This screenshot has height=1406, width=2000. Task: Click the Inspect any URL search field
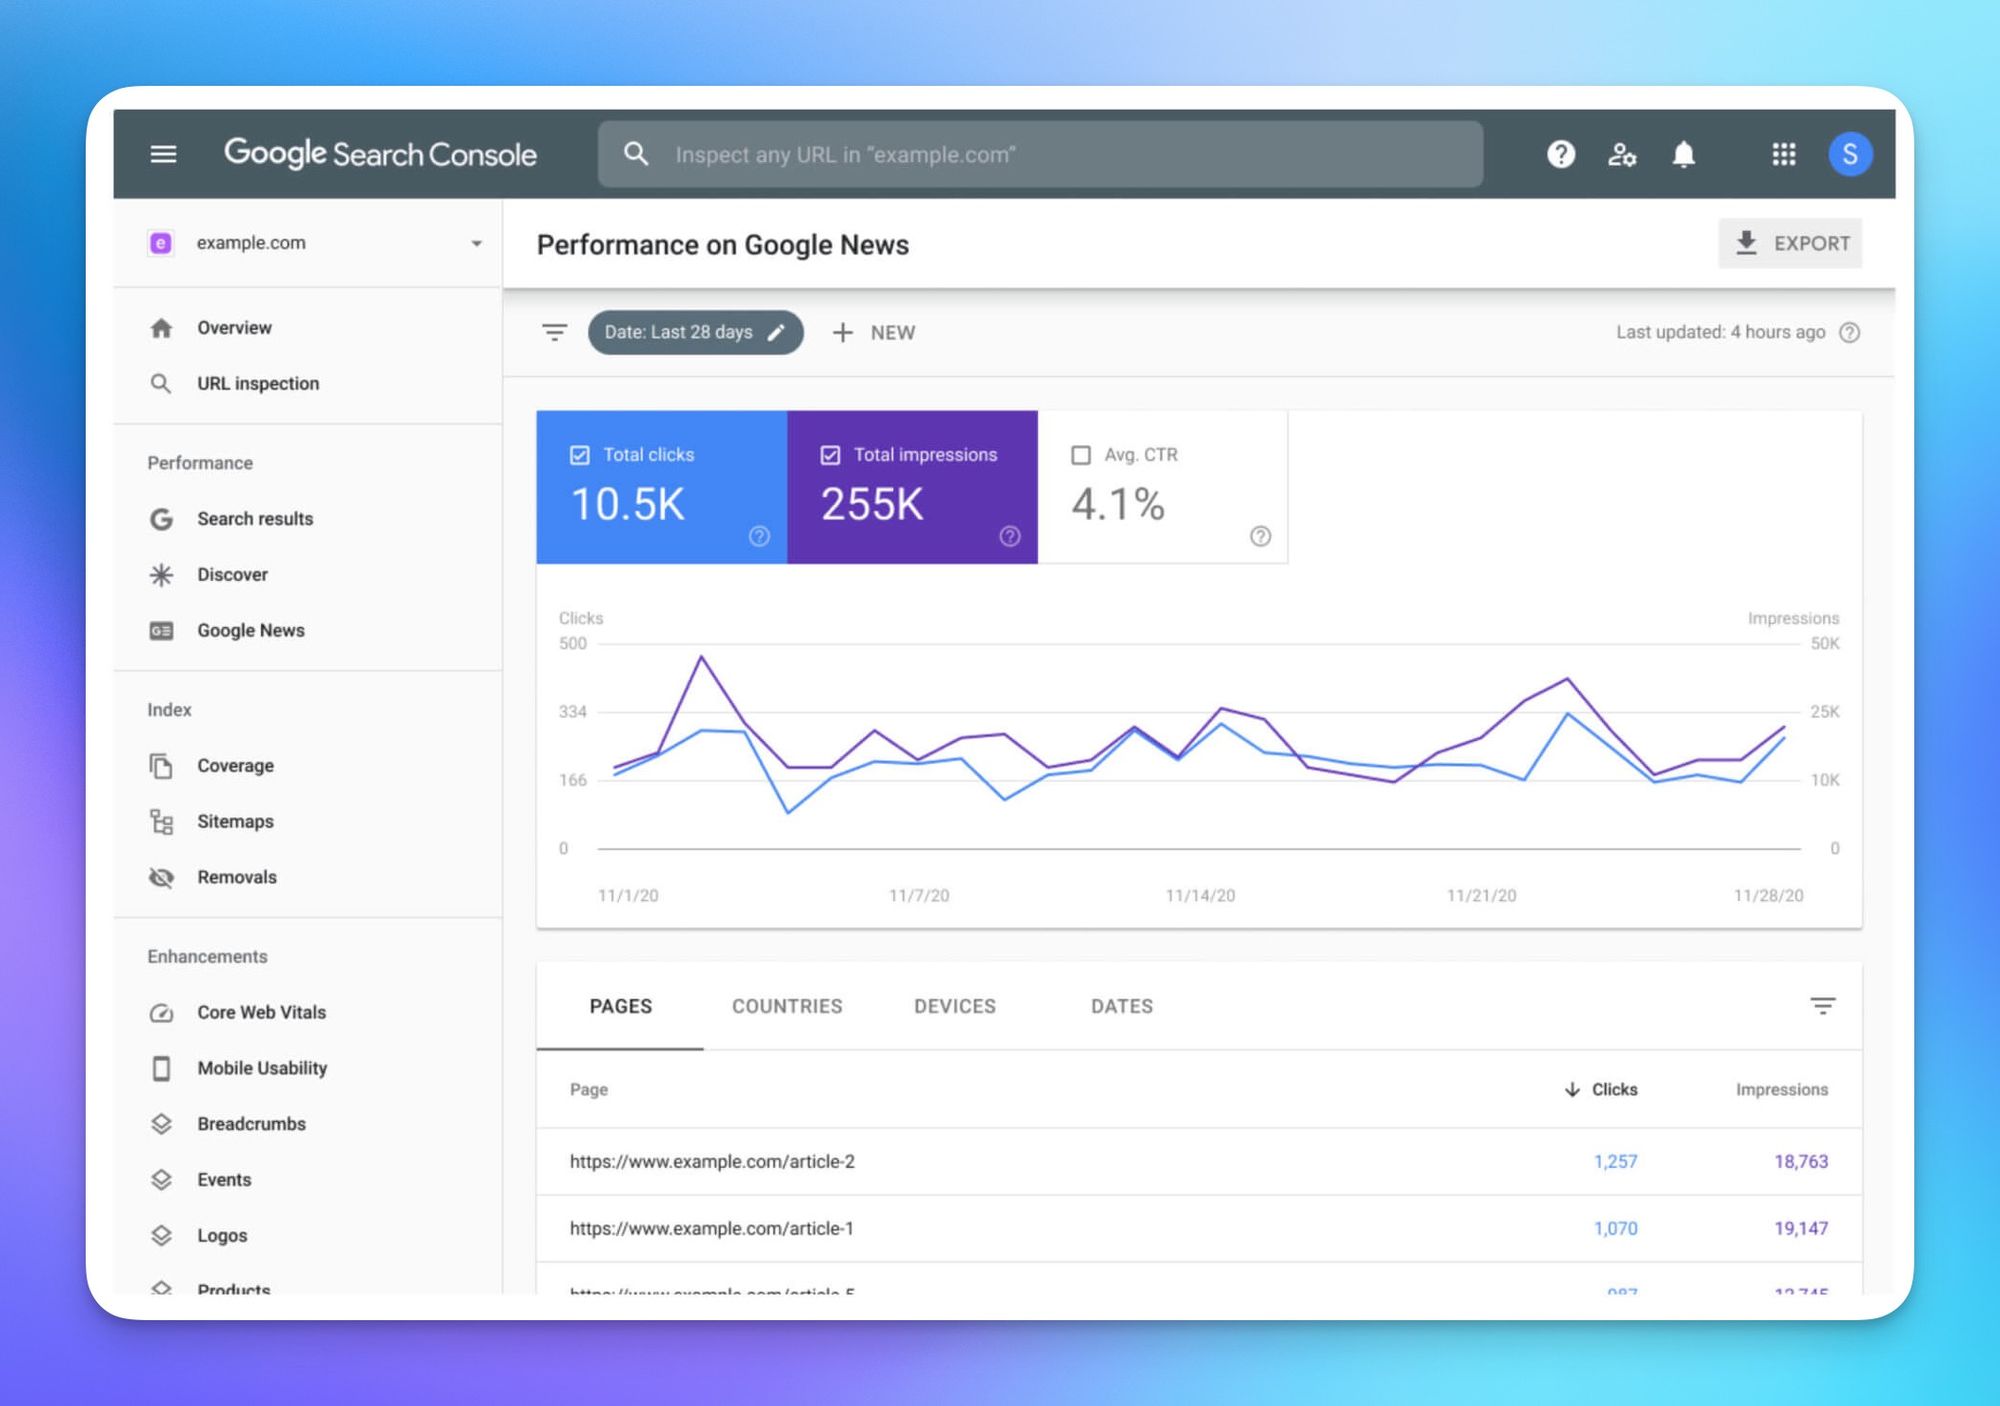(1040, 154)
